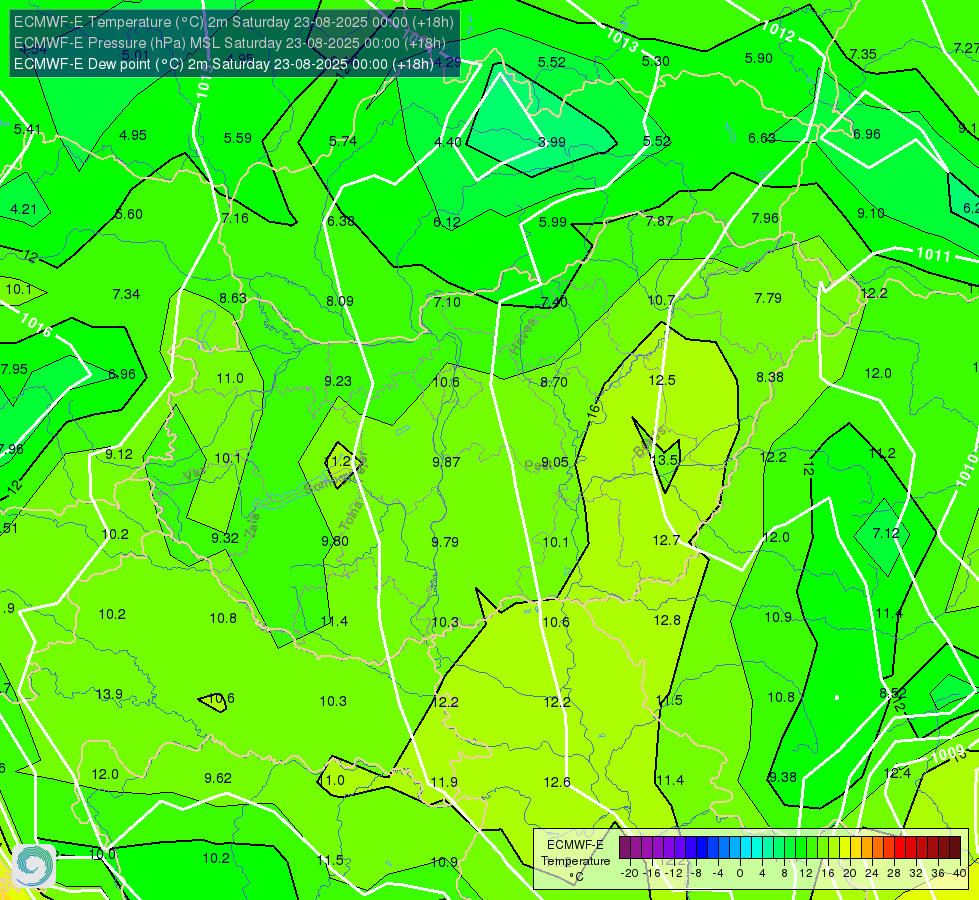Click the 7.12 dew point value

coord(885,533)
